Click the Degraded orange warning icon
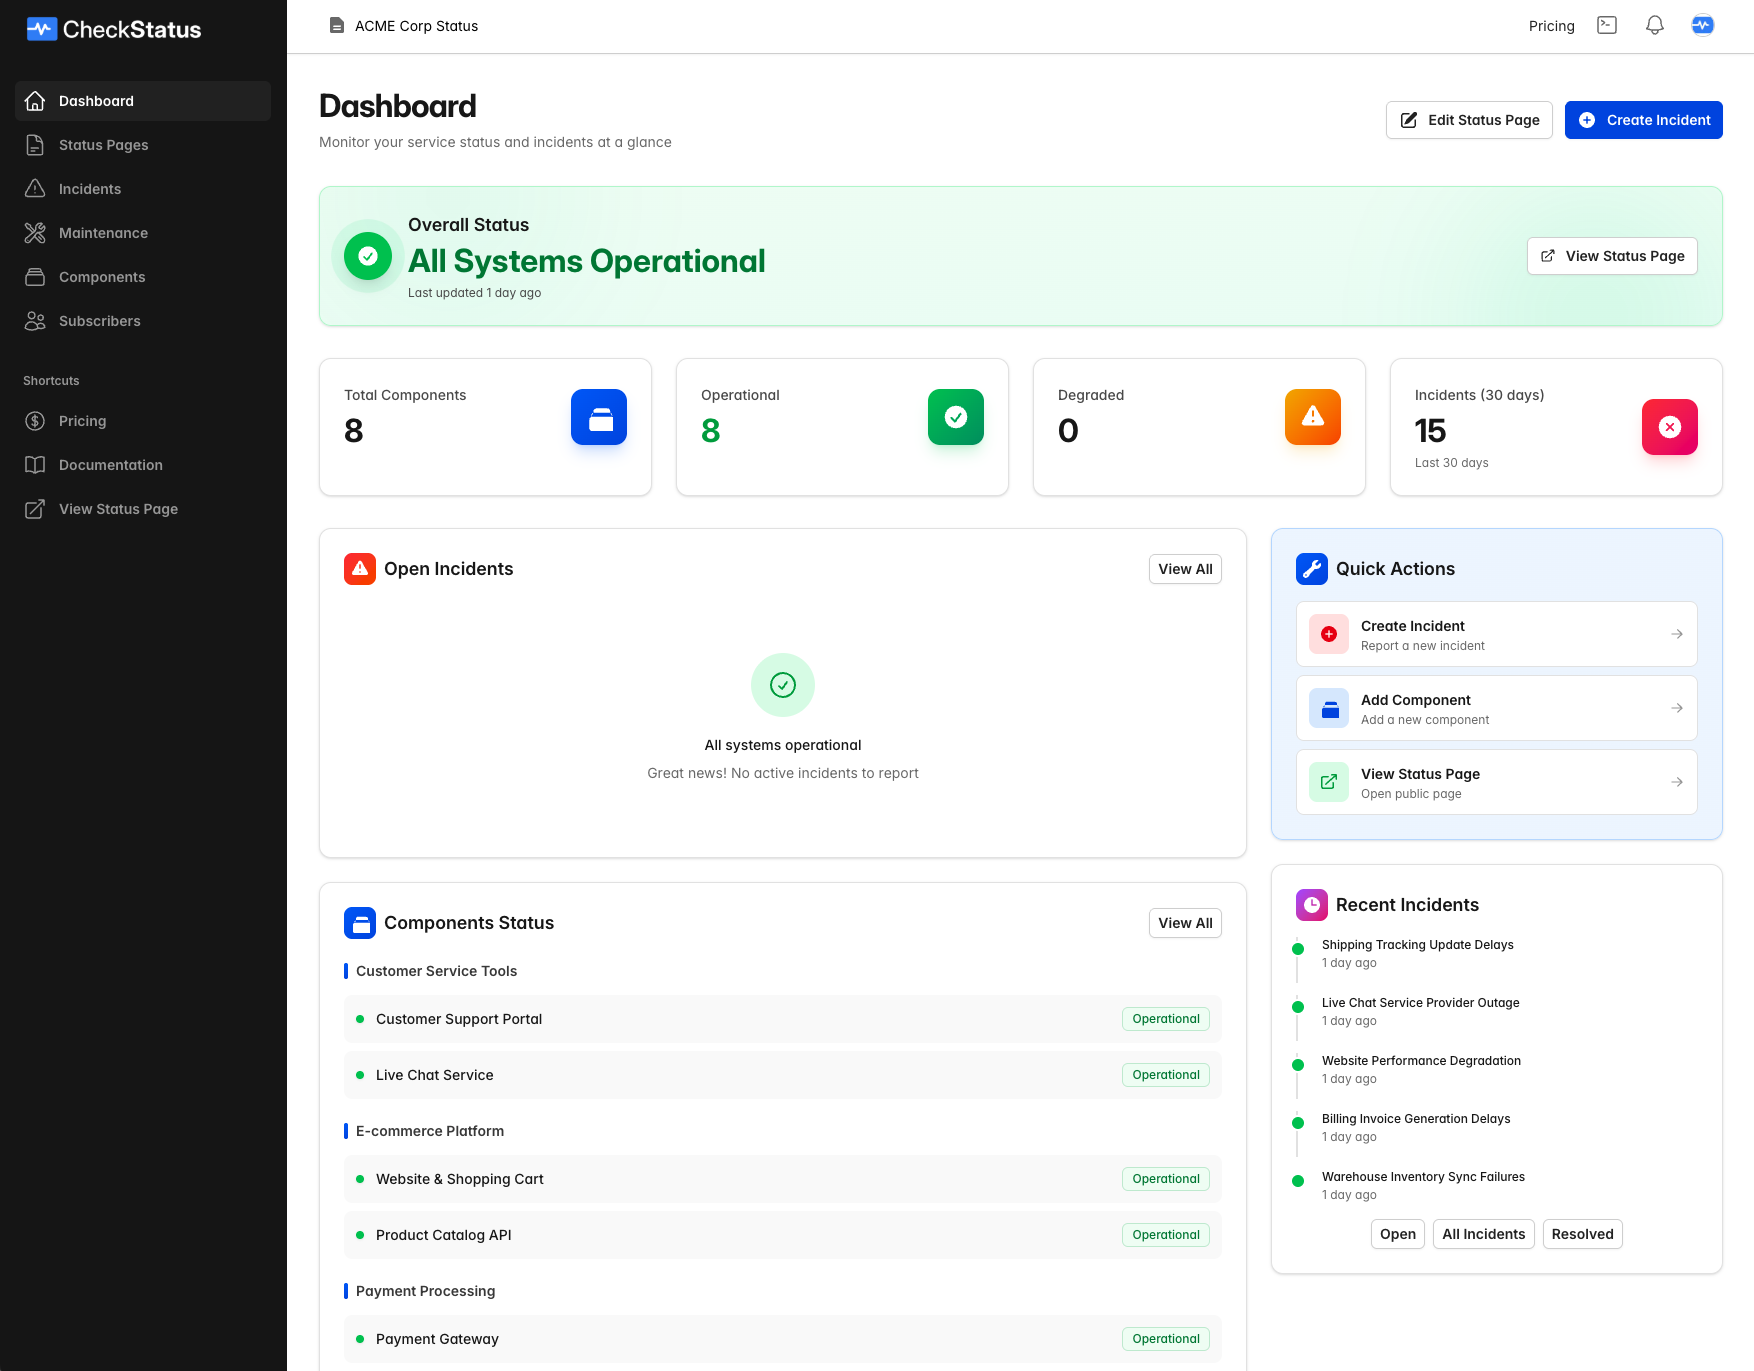The height and width of the screenshot is (1371, 1754). 1313,417
